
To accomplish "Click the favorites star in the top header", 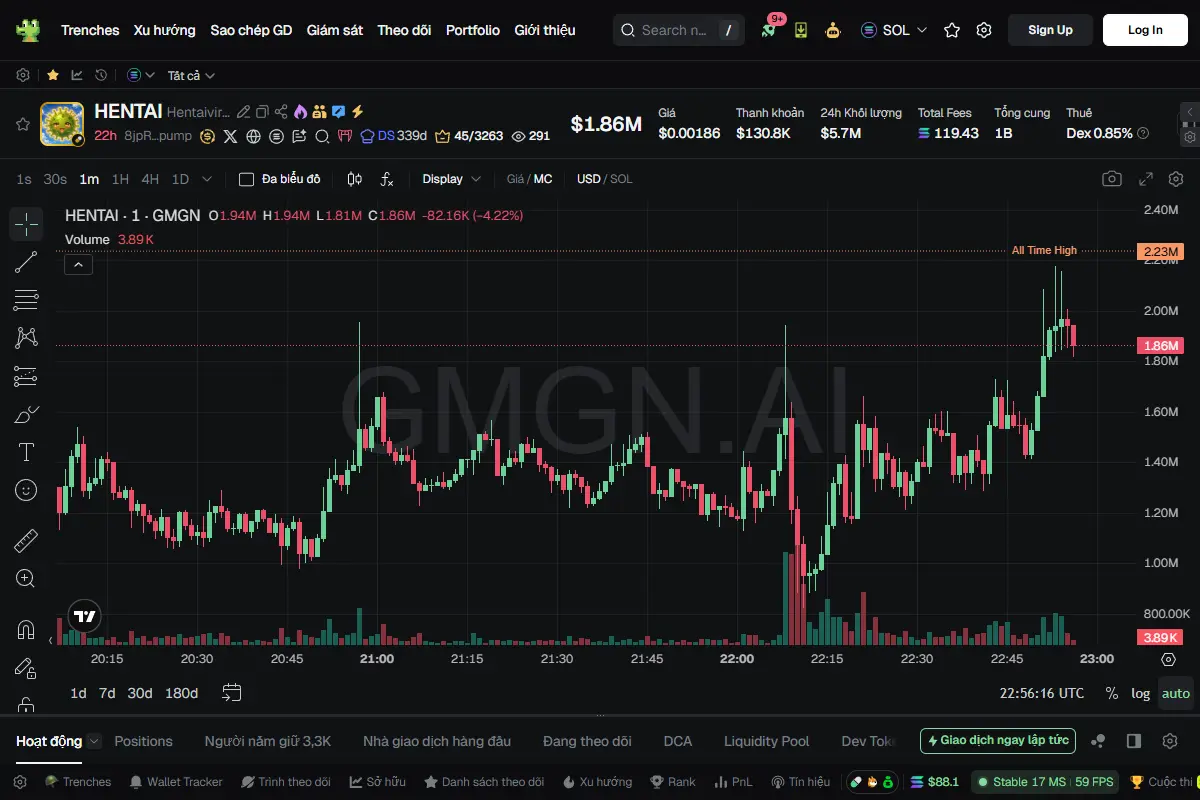I will [x=952, y=30].
